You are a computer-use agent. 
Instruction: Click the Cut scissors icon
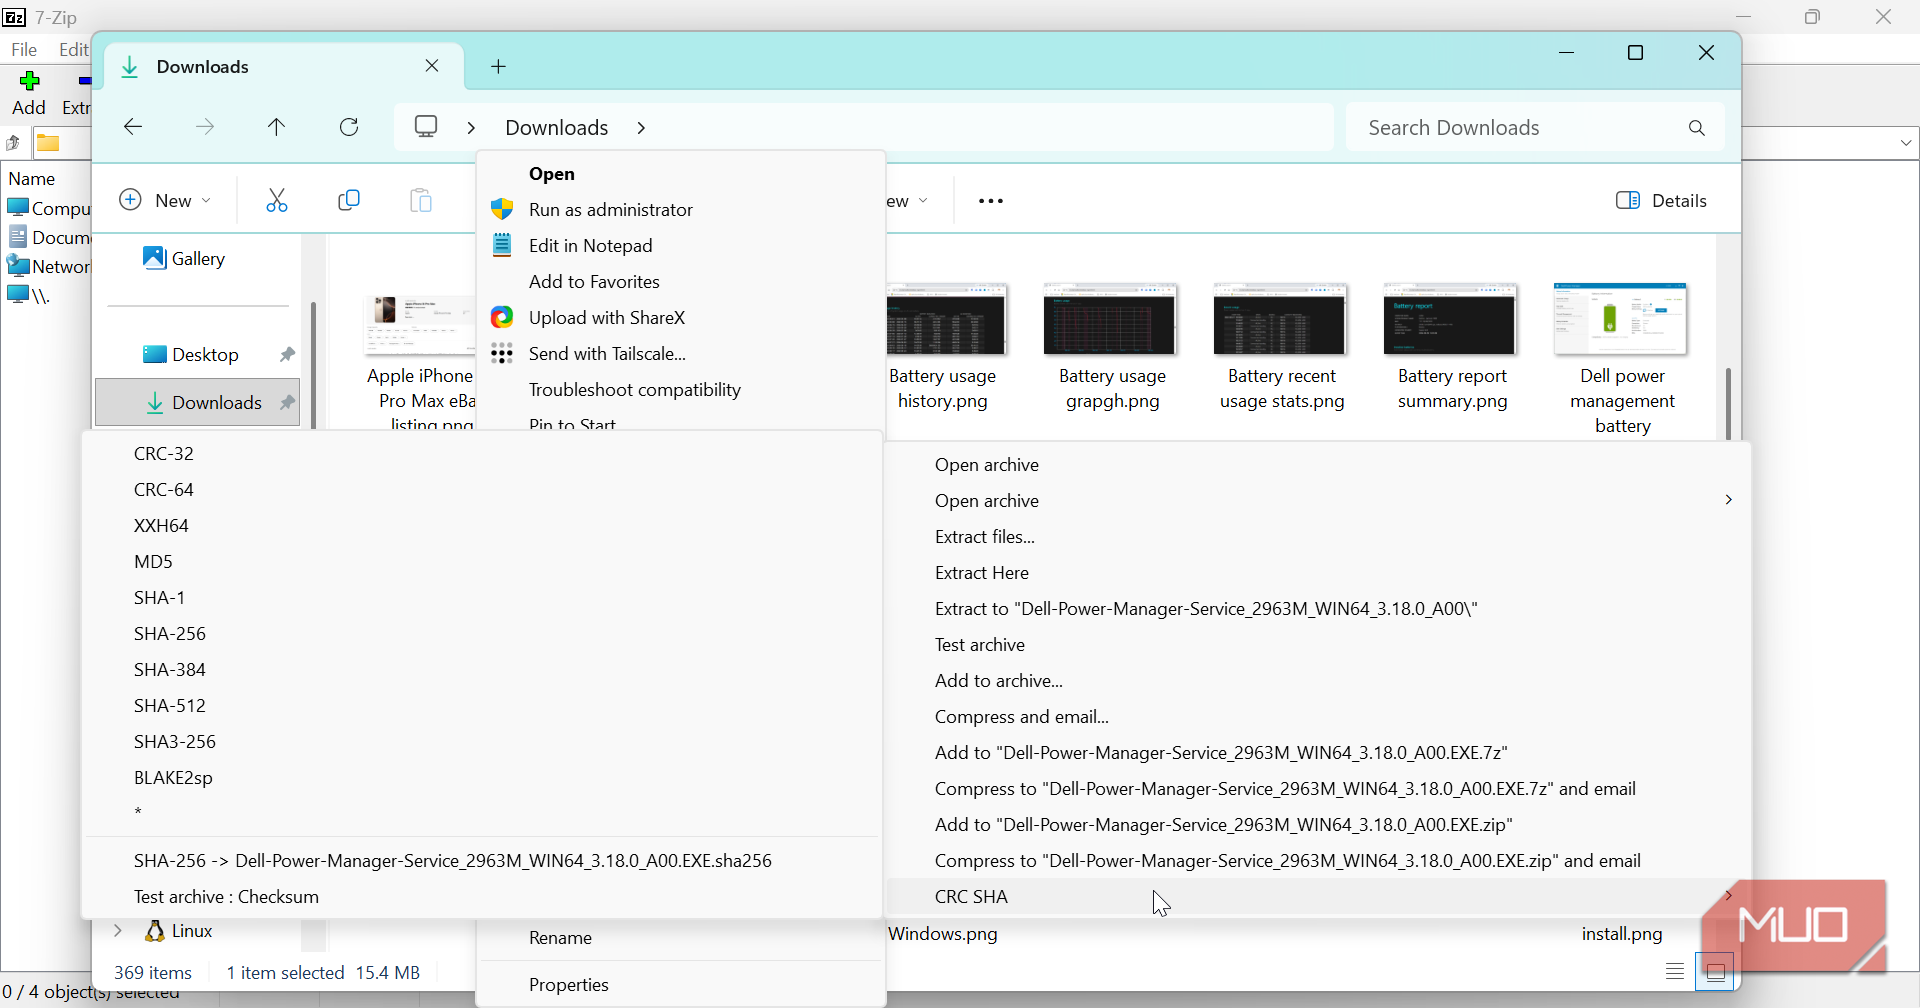click(x=277, y=201)
